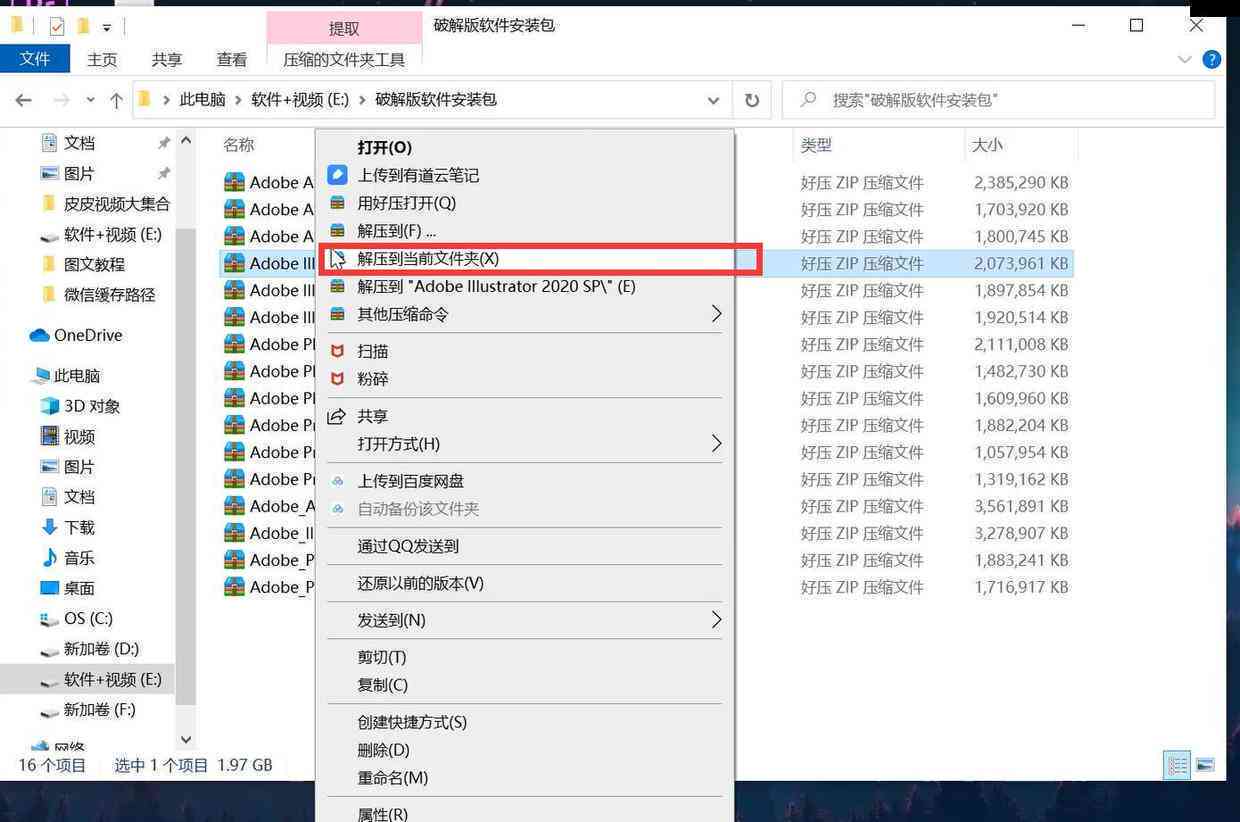Sort by 大小 column header
This screenshot has height=822, width=1240.
click(x=988, y=145)
